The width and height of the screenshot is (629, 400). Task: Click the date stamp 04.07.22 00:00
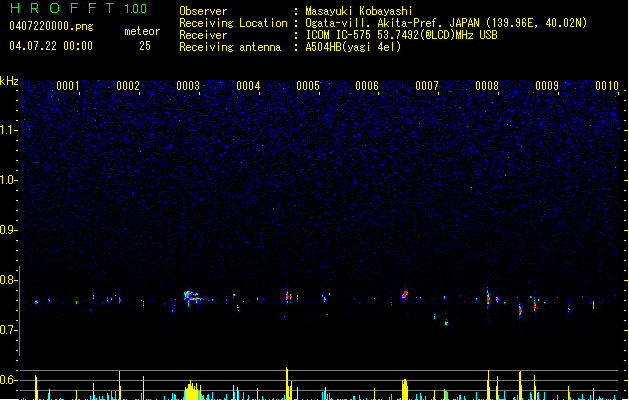click(51, 46)
